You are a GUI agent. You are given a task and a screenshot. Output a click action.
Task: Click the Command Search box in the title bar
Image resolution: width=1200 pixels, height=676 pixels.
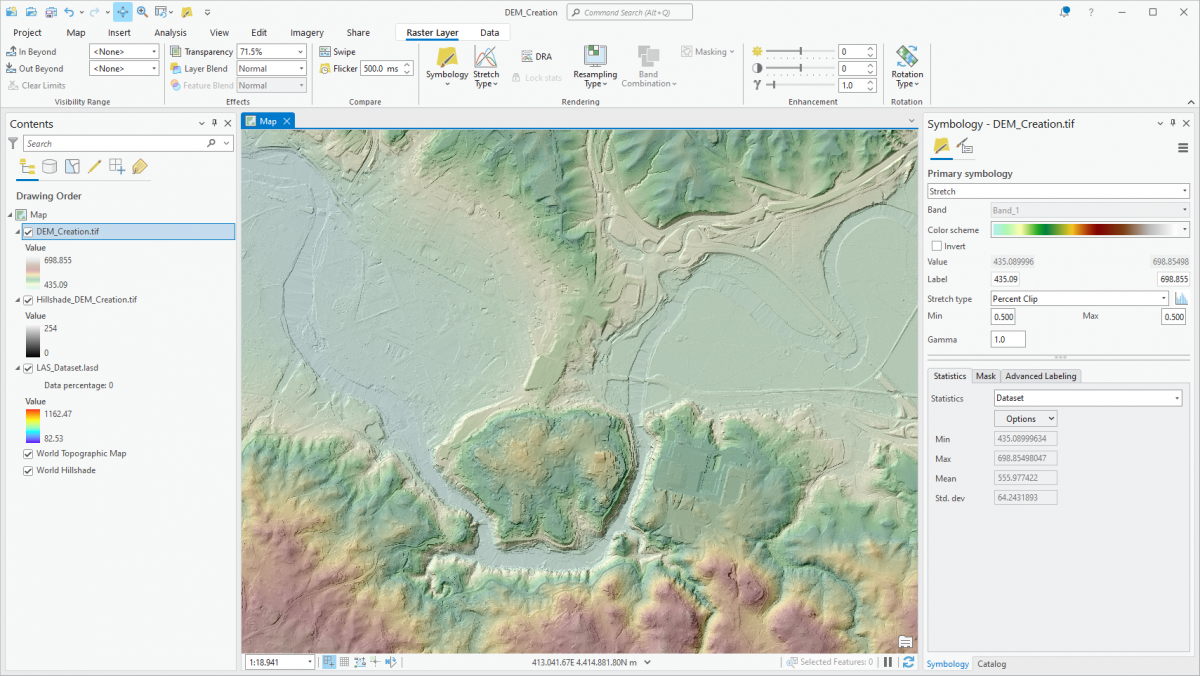click(x=628, y=12)
